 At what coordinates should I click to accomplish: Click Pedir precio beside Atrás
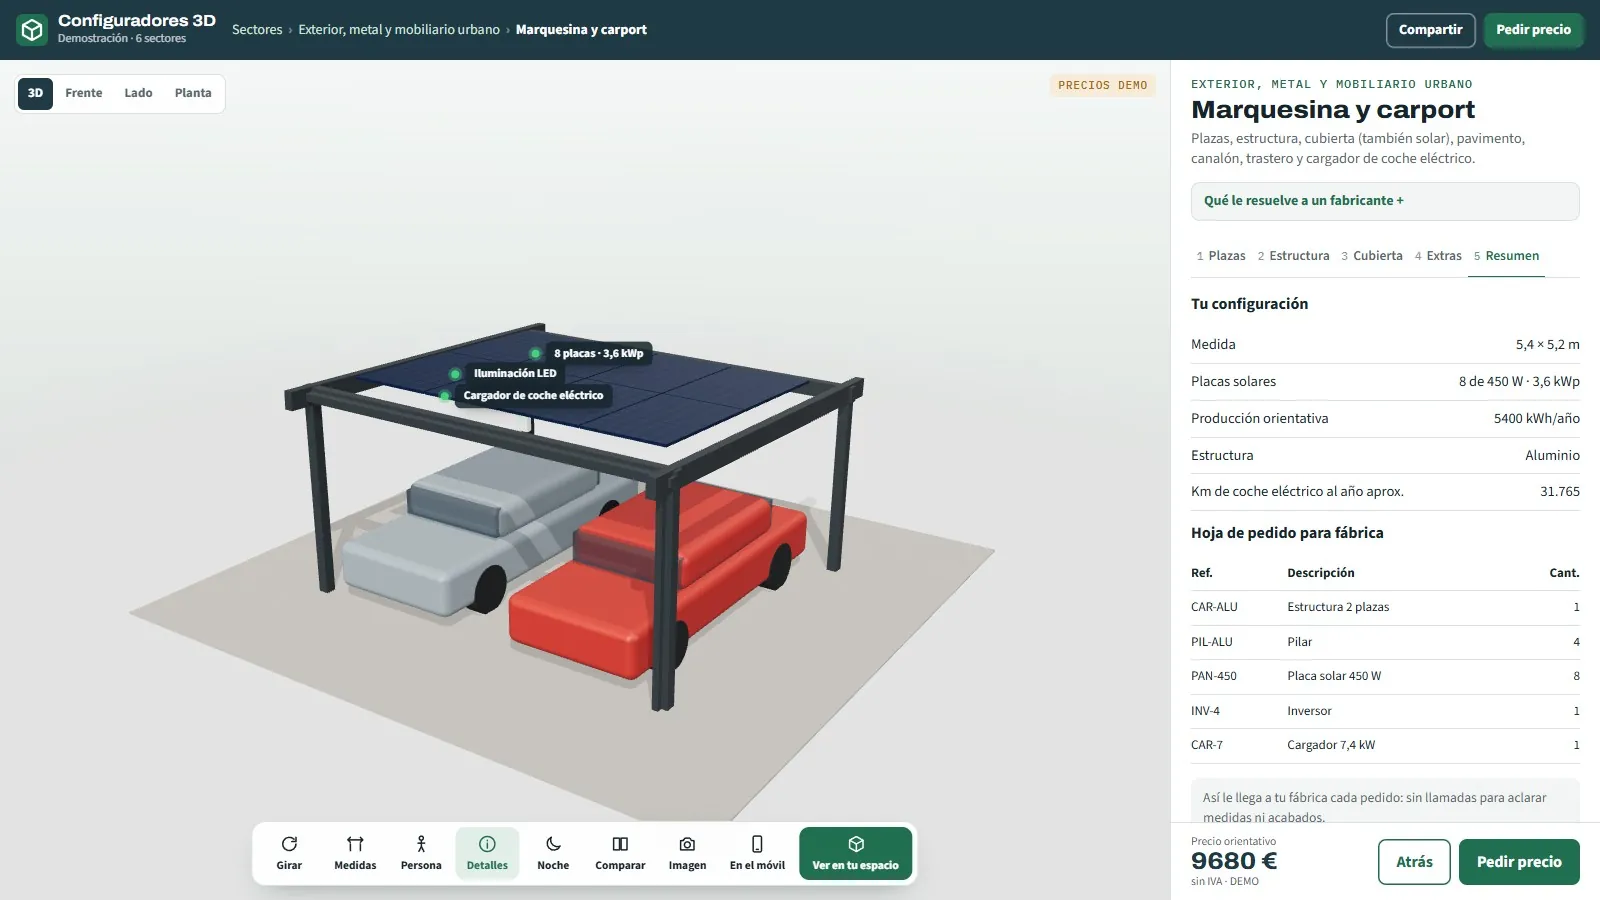click(x=1519, y=862)
